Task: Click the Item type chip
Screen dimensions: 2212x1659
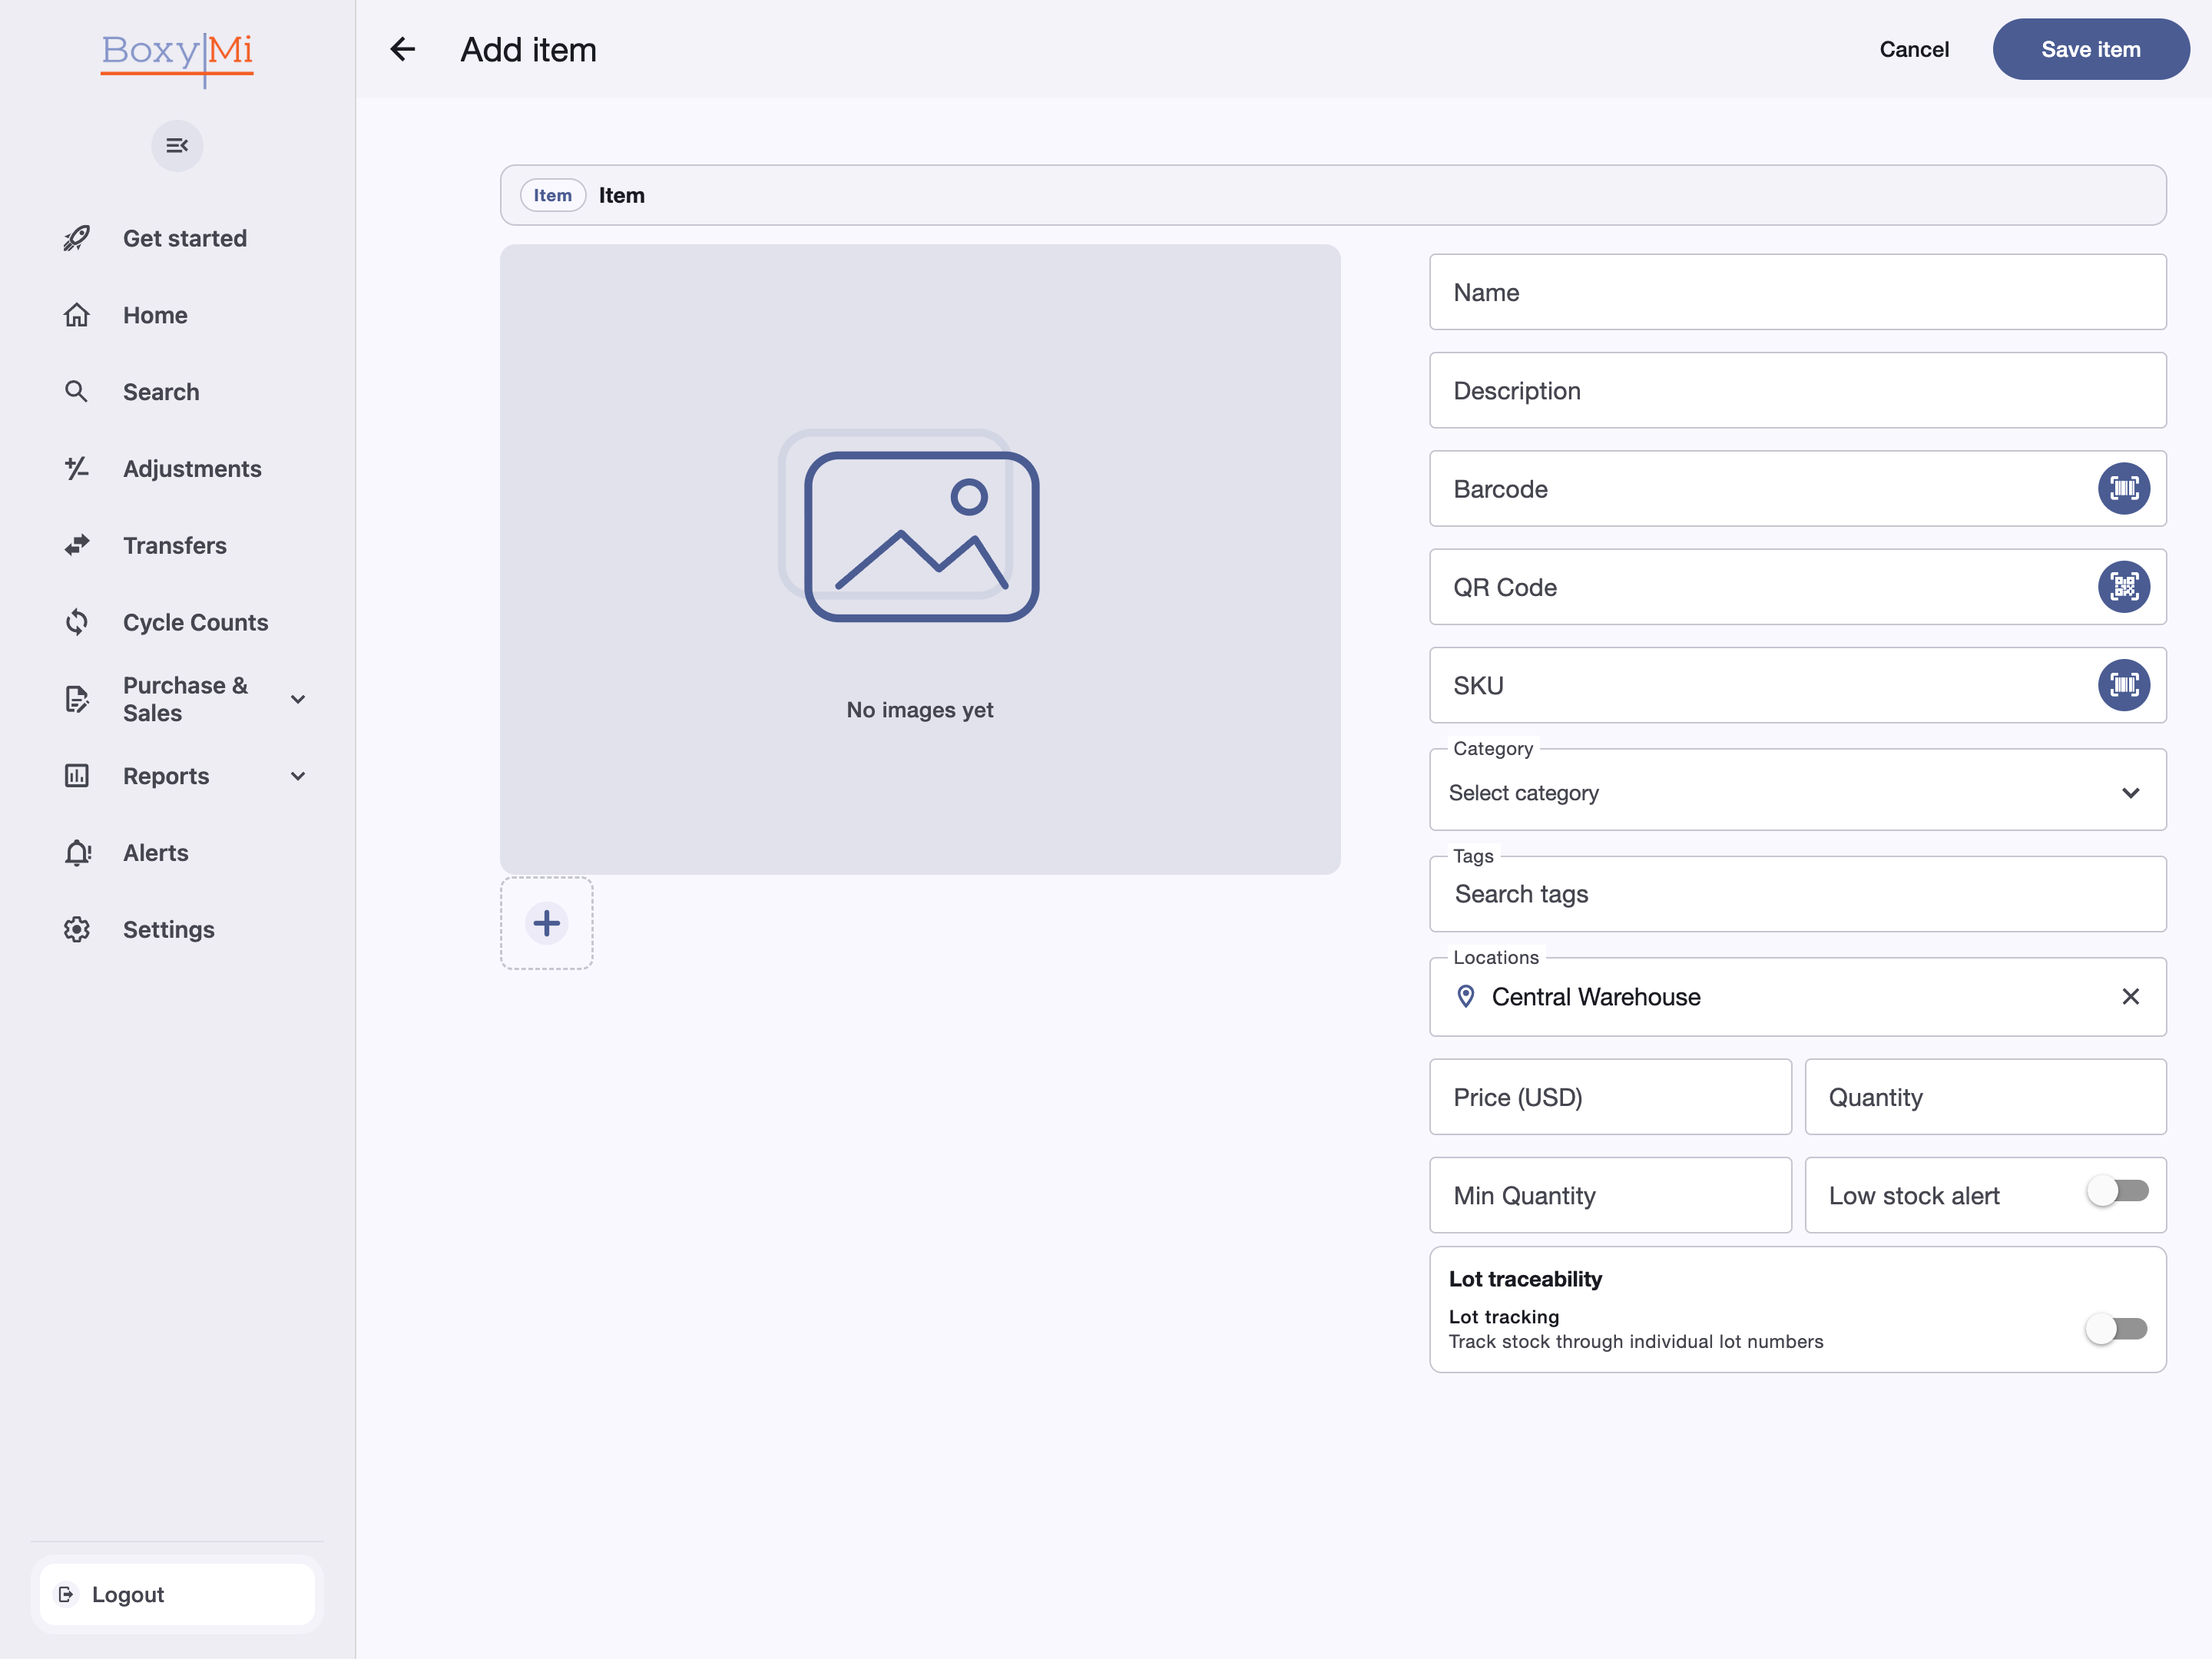Action: click(x=553, y=195)
